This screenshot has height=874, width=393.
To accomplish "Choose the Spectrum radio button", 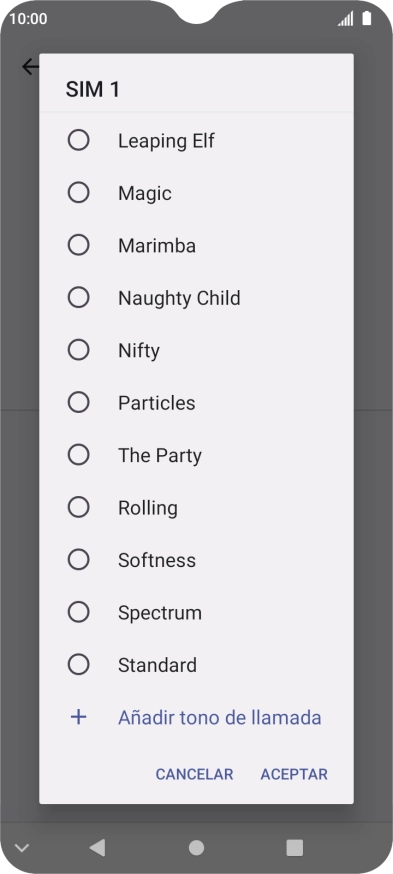I will click(x=79, y=612).
